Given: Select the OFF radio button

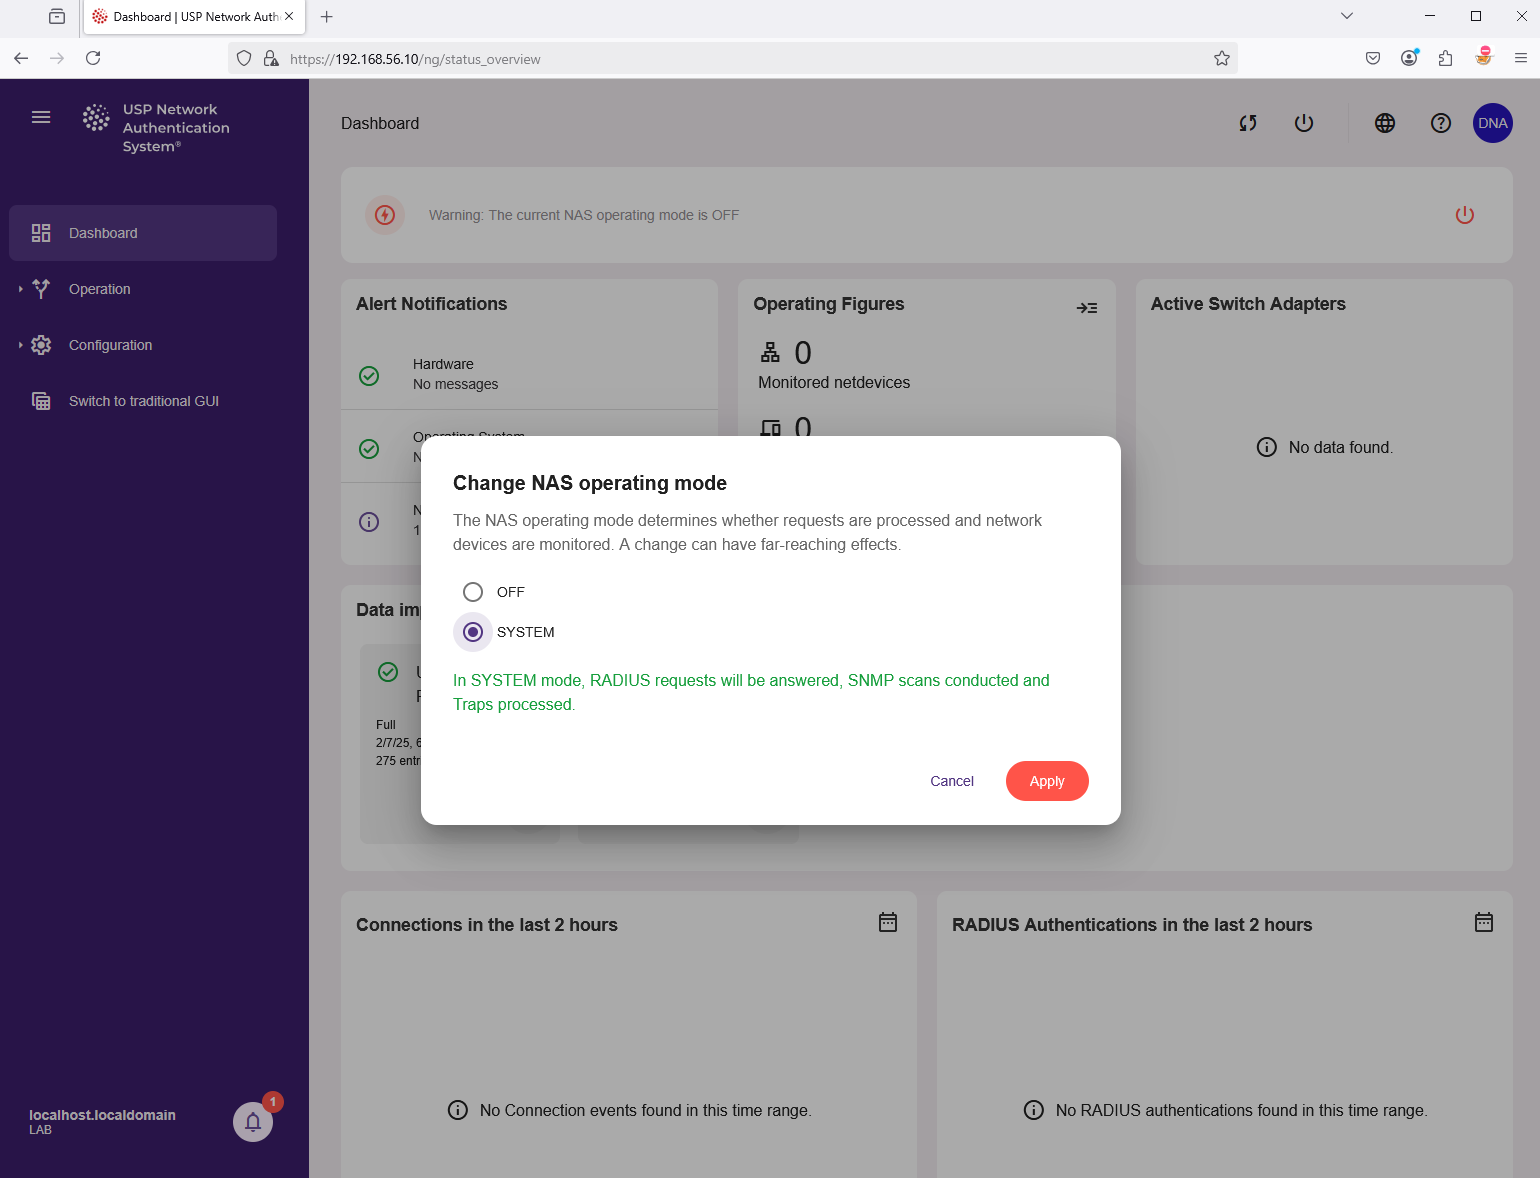Looking at the screenshot, I should tap(473, 592).
